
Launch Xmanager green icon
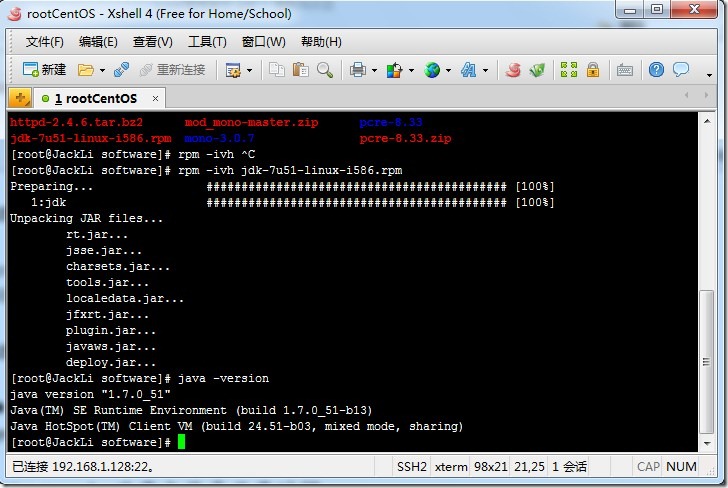pos(537,70)
